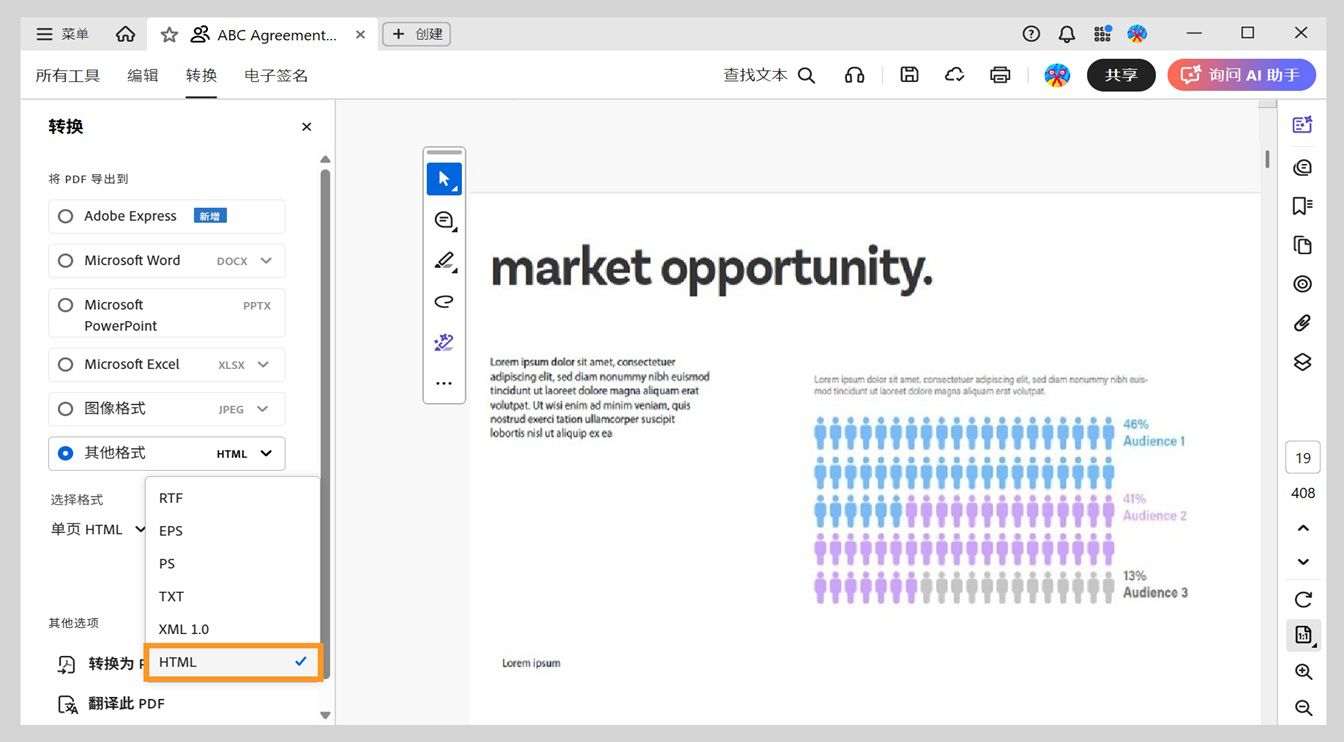The height and width of the screenshot is (742, 1344).
Task: Open the page thumbnails copy icon
Action: point(1302,245)
